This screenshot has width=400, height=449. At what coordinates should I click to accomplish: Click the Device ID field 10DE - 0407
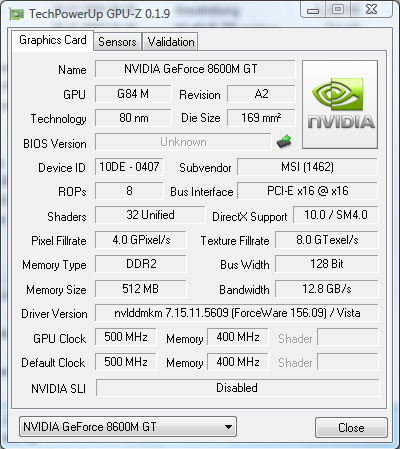(129, 167)
